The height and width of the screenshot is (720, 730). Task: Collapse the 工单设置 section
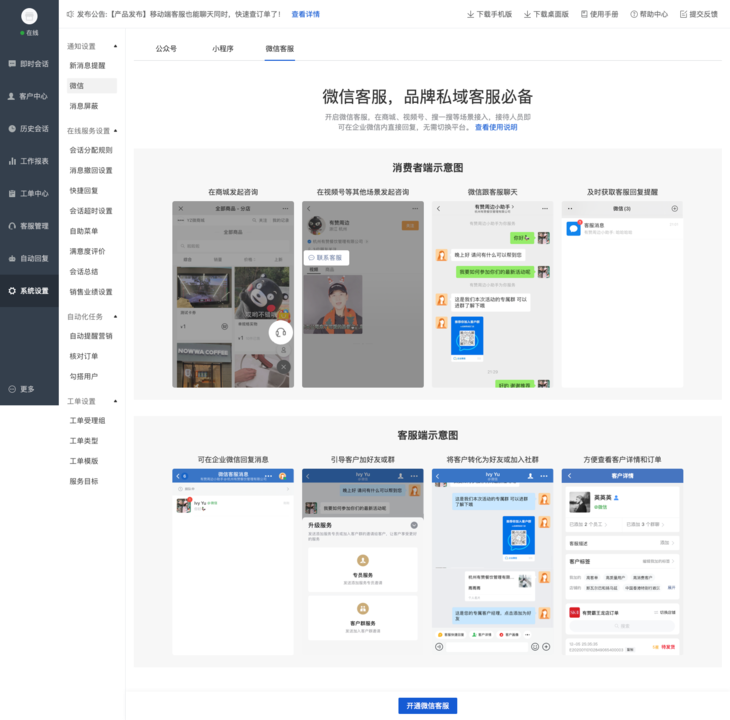coord(115,401)
